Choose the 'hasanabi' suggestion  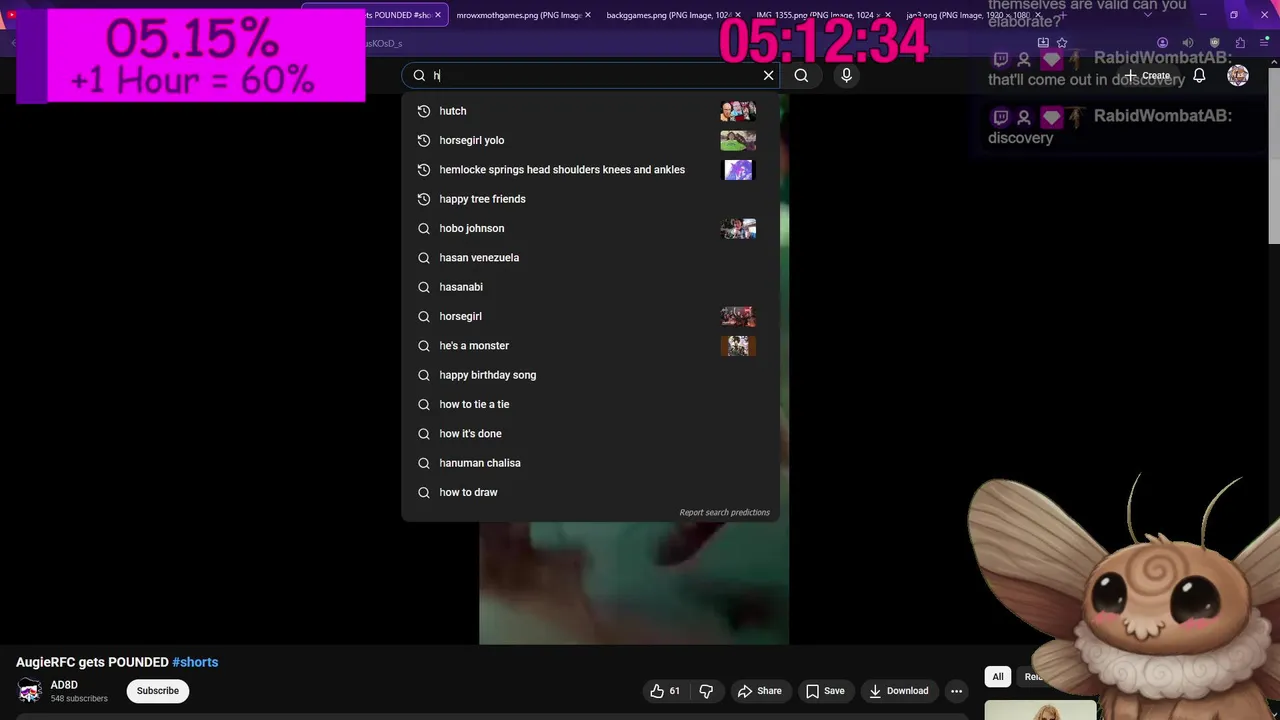[x=590, y=287]
